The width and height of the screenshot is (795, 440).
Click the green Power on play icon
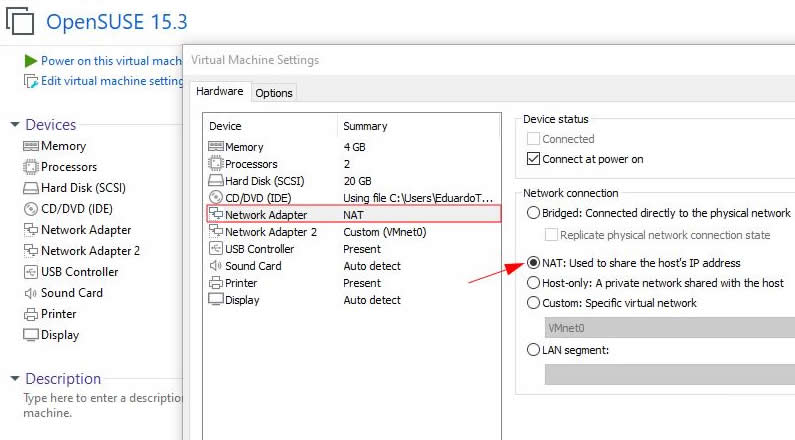pos(30,61)
